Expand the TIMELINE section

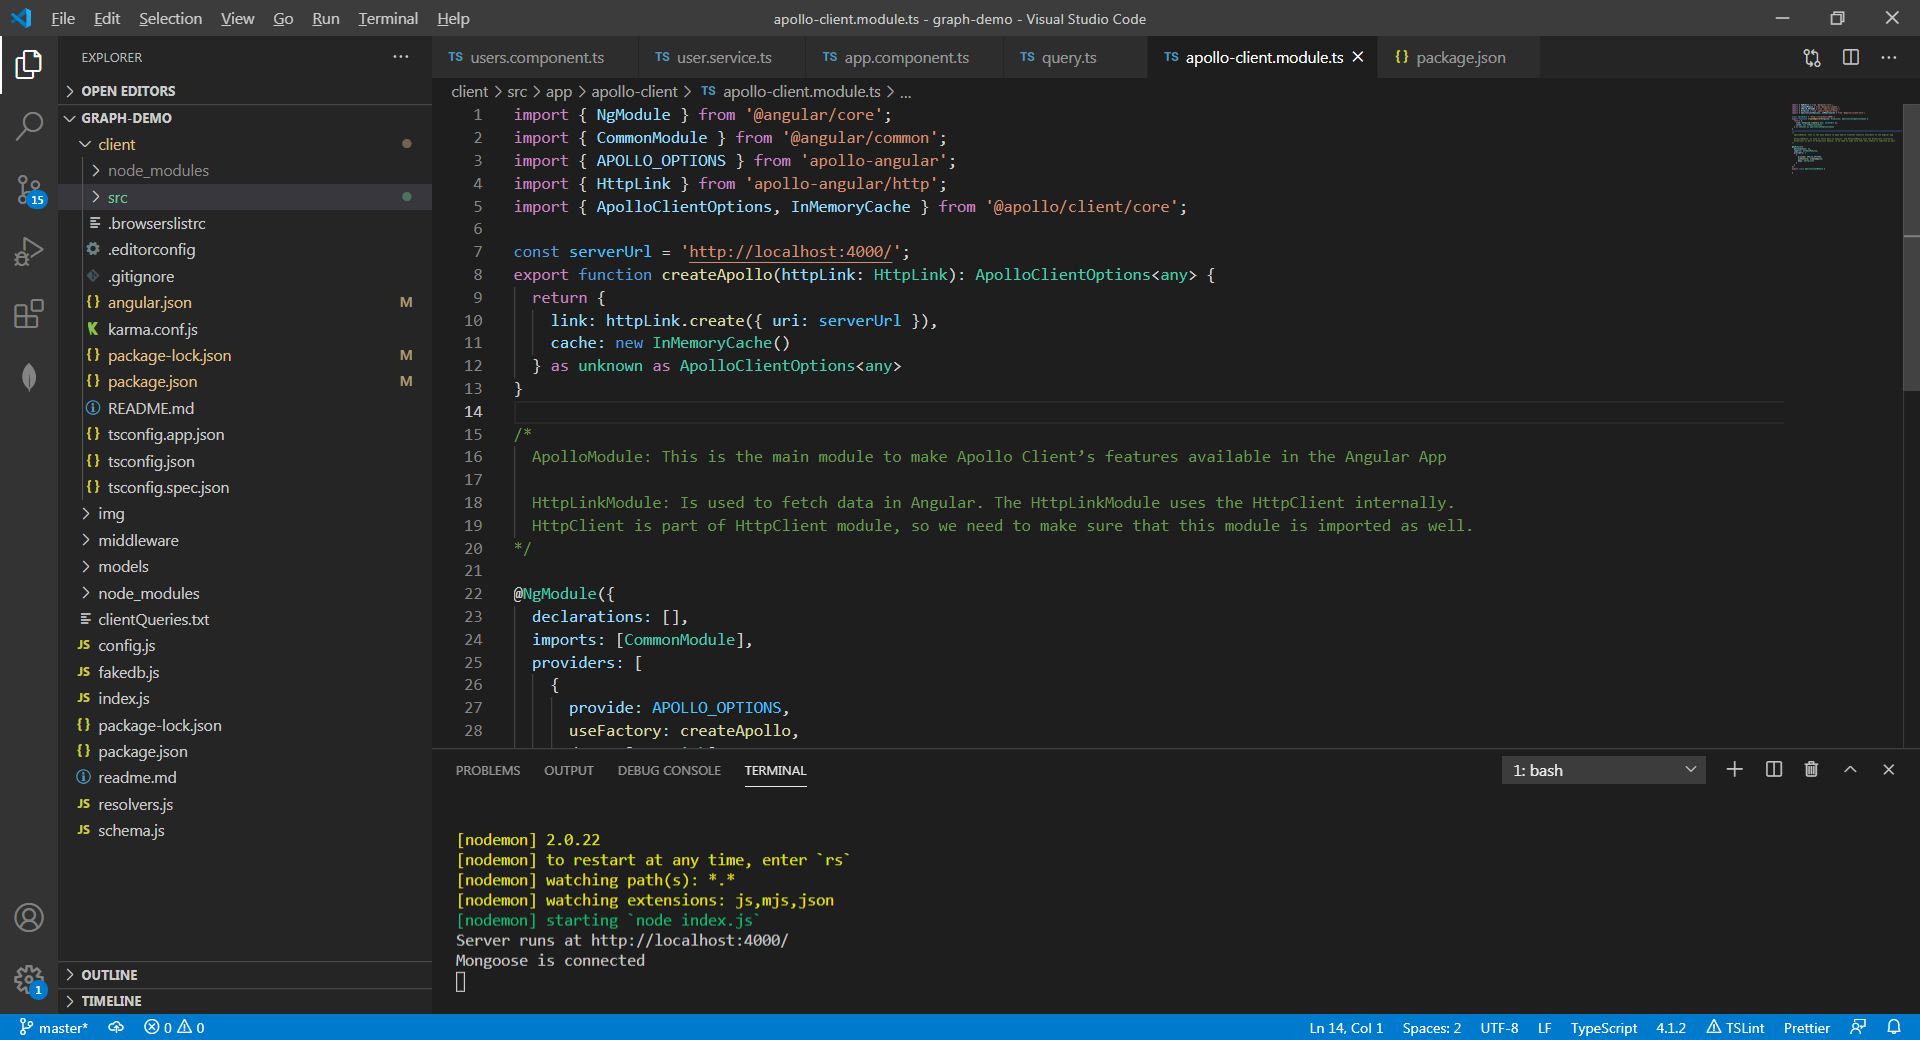245,1001
